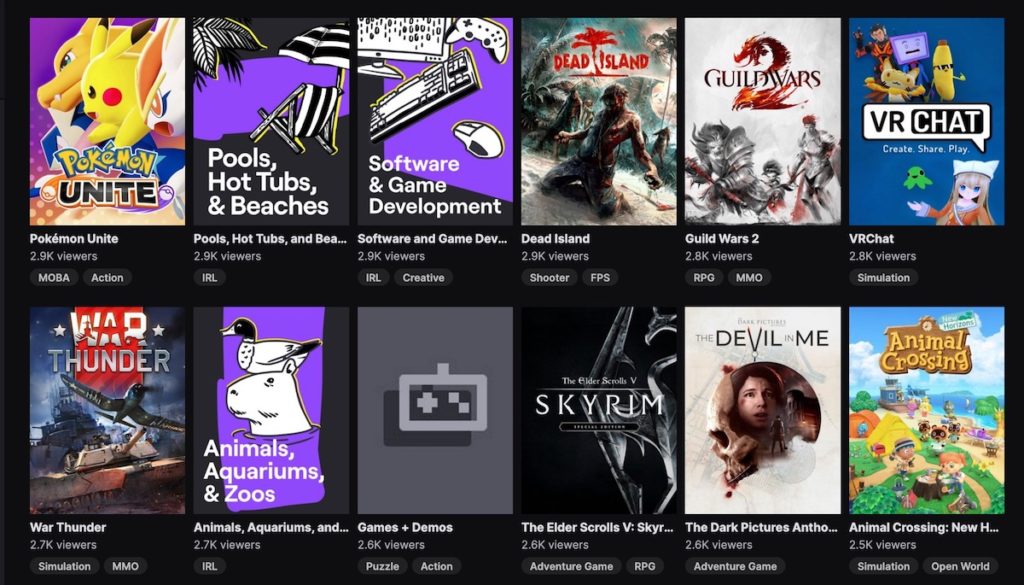Select the RPG tag under Elder Scrolls V
This screenshot has width=1024, height=585.
click(645, 566)
